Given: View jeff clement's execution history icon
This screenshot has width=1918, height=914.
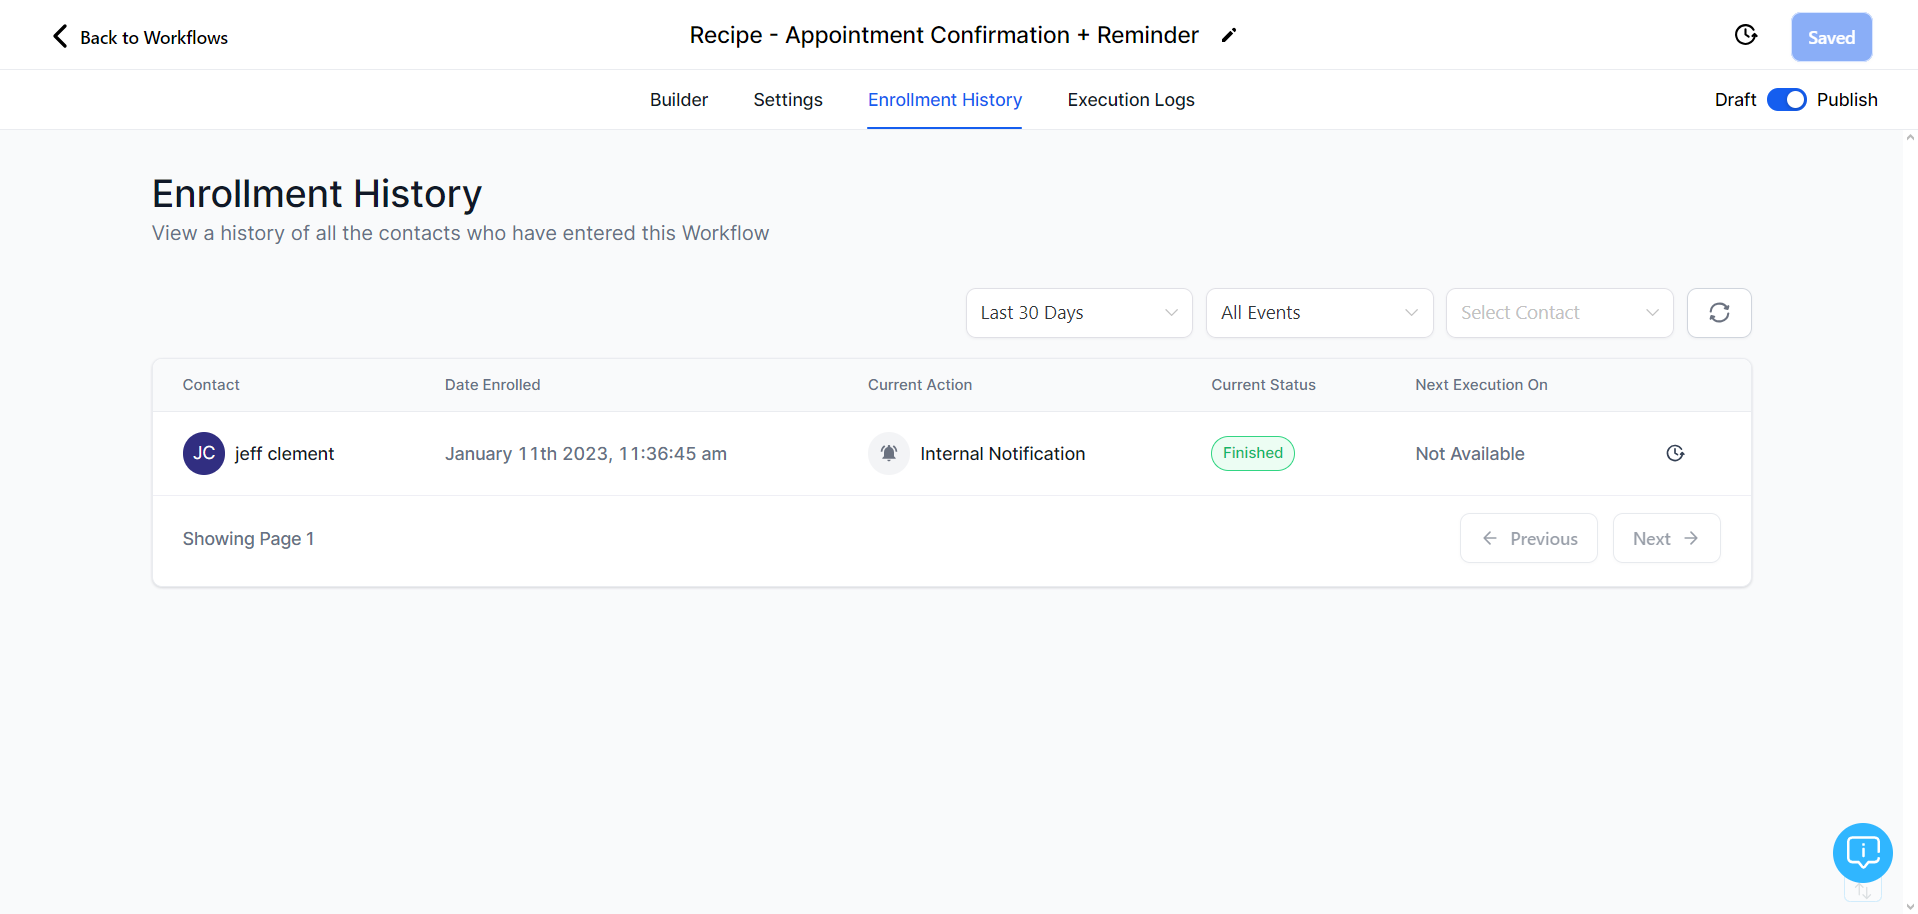Looking at the screenshot, I should click(1675, 453).
